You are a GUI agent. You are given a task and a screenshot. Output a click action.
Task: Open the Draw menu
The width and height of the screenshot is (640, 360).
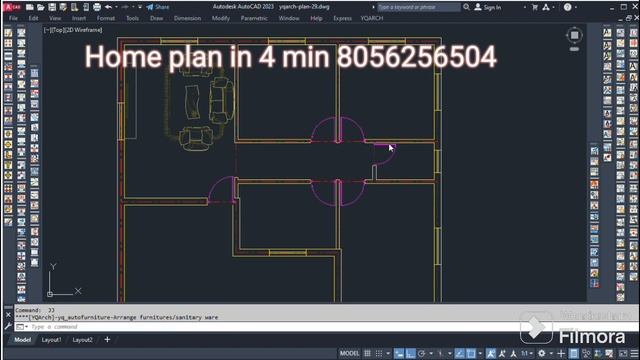click(x=156, y=18)
